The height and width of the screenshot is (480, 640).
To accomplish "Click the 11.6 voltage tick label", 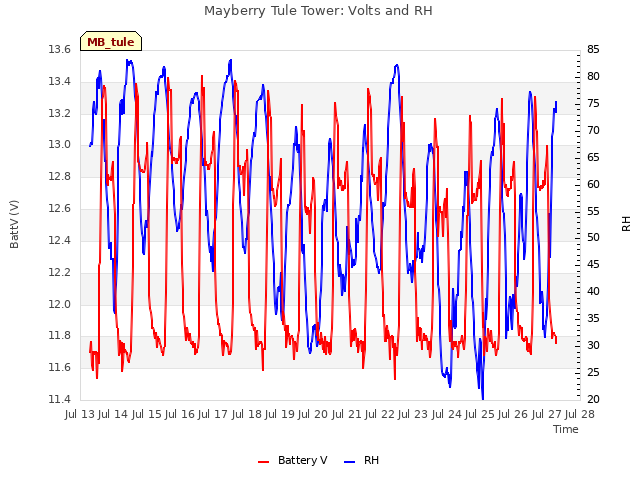I will pyautogui.click(x=60, y=367).
